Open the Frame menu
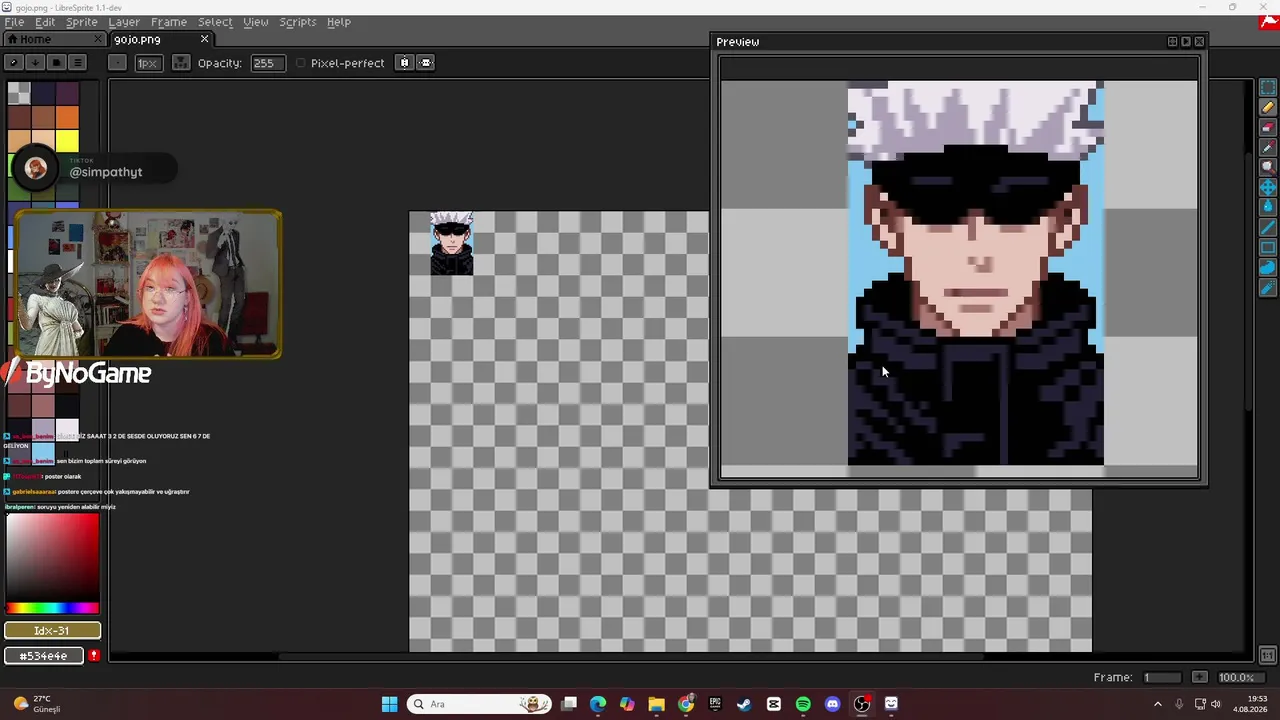Image resolution: width=1280 pixels, height=720 pixels. coord(169,22)
